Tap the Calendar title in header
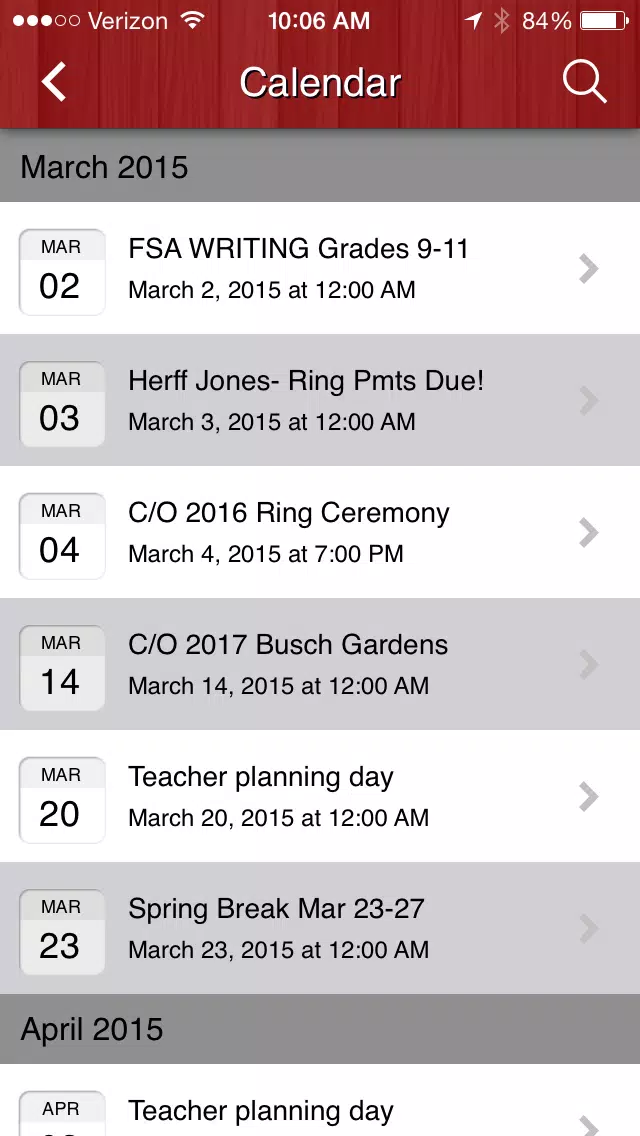640x1136 pixels. (x=320, y=83)
